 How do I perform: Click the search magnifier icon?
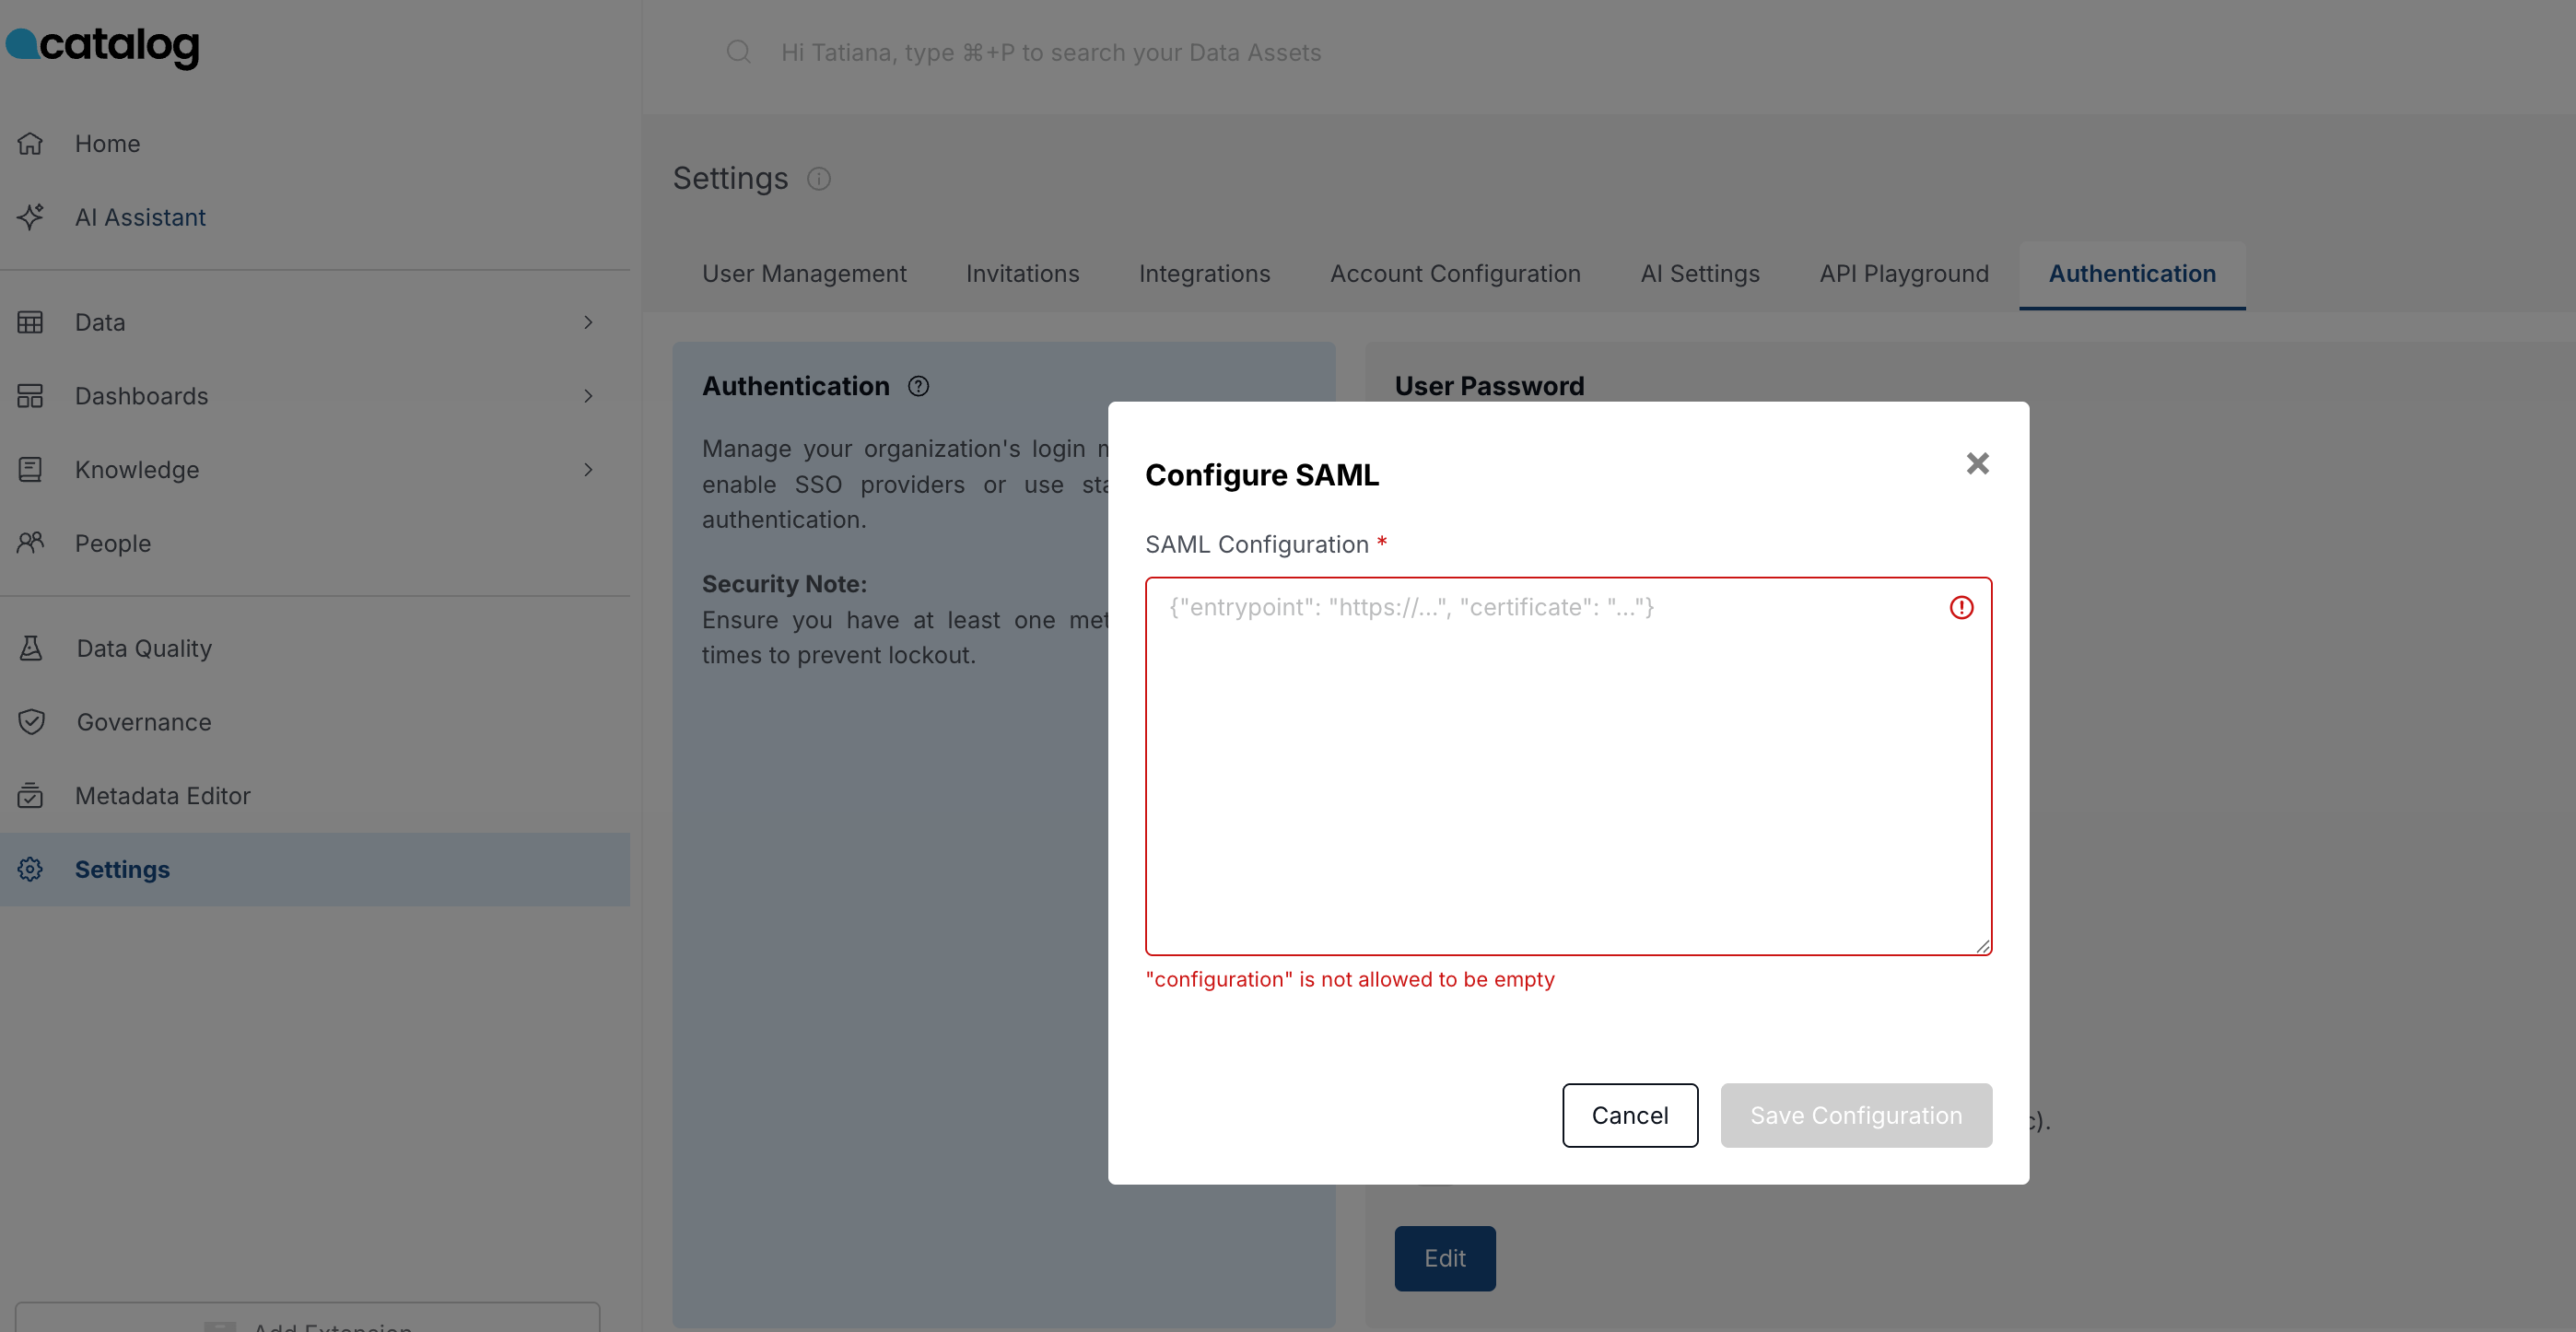point(738,52)
